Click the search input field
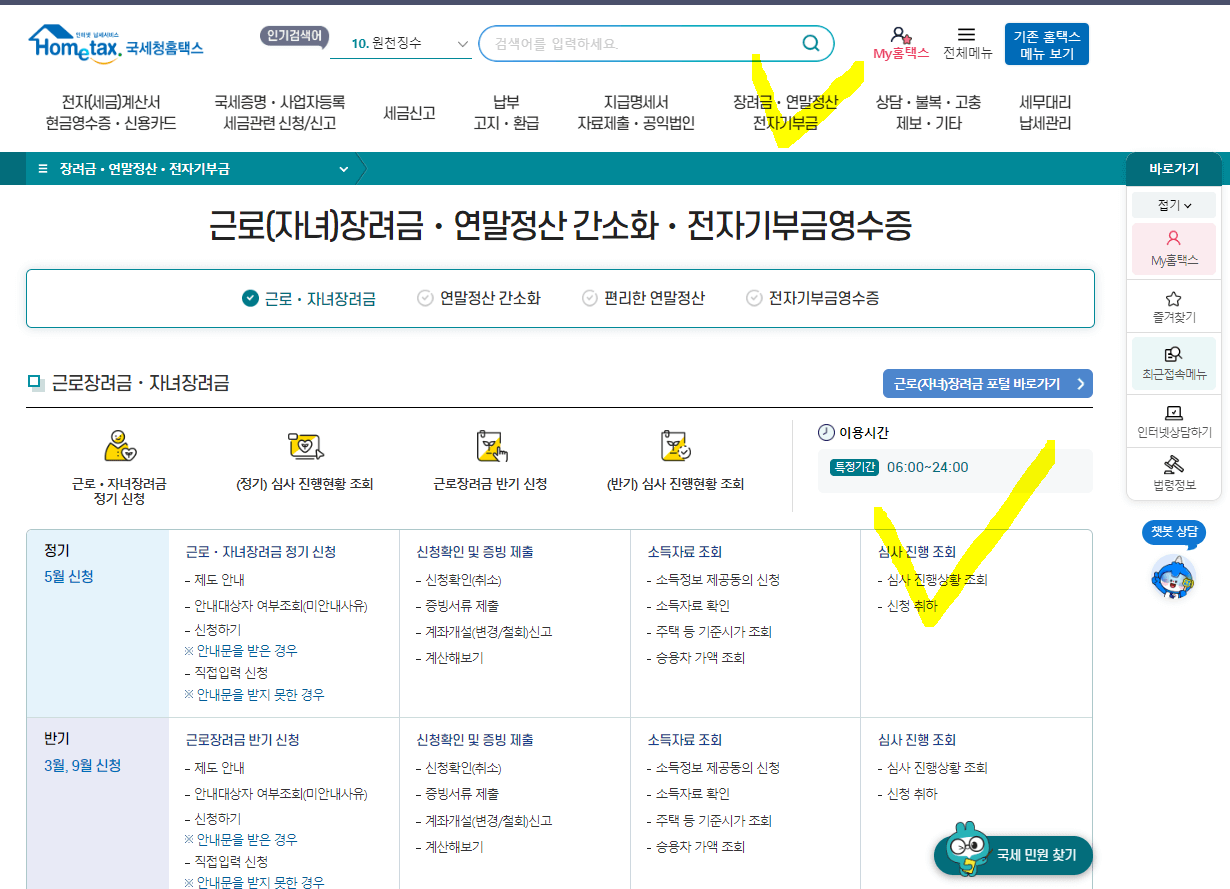Viewport: 1230px width, 889px height. pyautogui.click(x=640, y=43)
